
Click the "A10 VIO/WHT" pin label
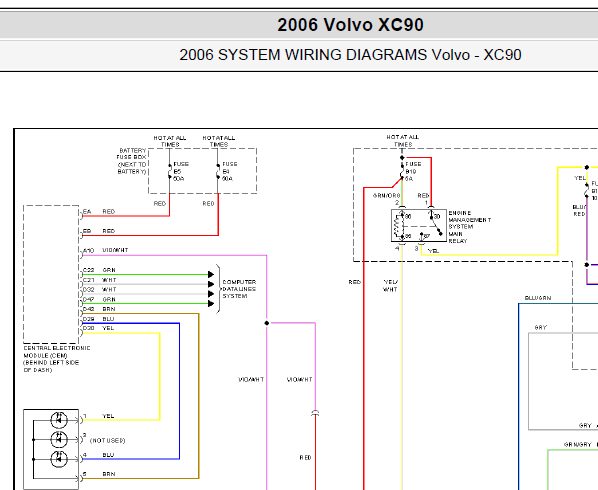pyautogui.click(x=106, y=251)
